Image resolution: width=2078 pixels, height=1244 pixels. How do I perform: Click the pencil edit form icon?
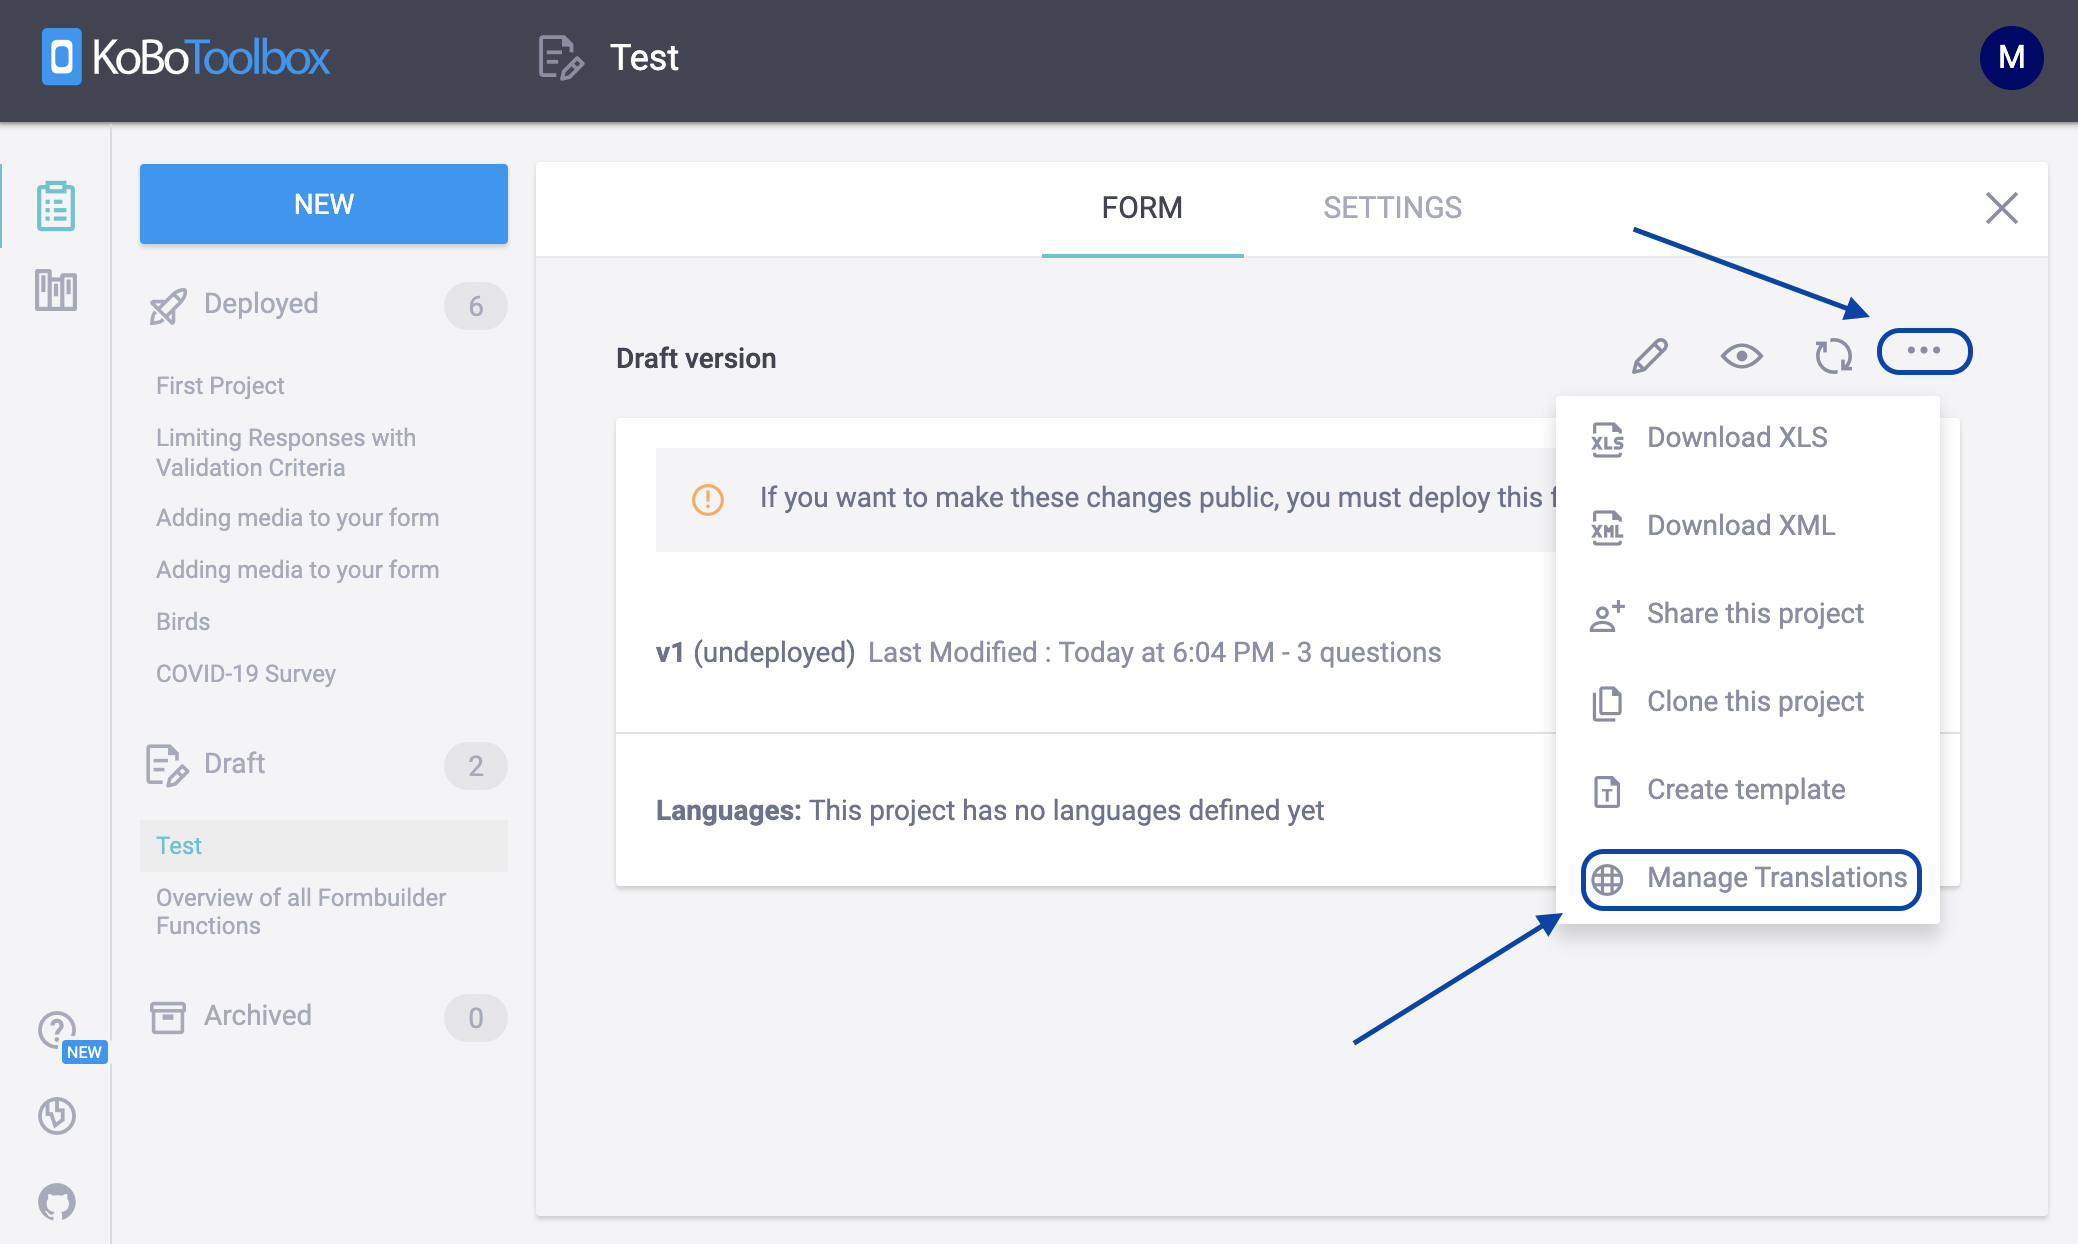pyautogui.click(x=1649, y=356)
